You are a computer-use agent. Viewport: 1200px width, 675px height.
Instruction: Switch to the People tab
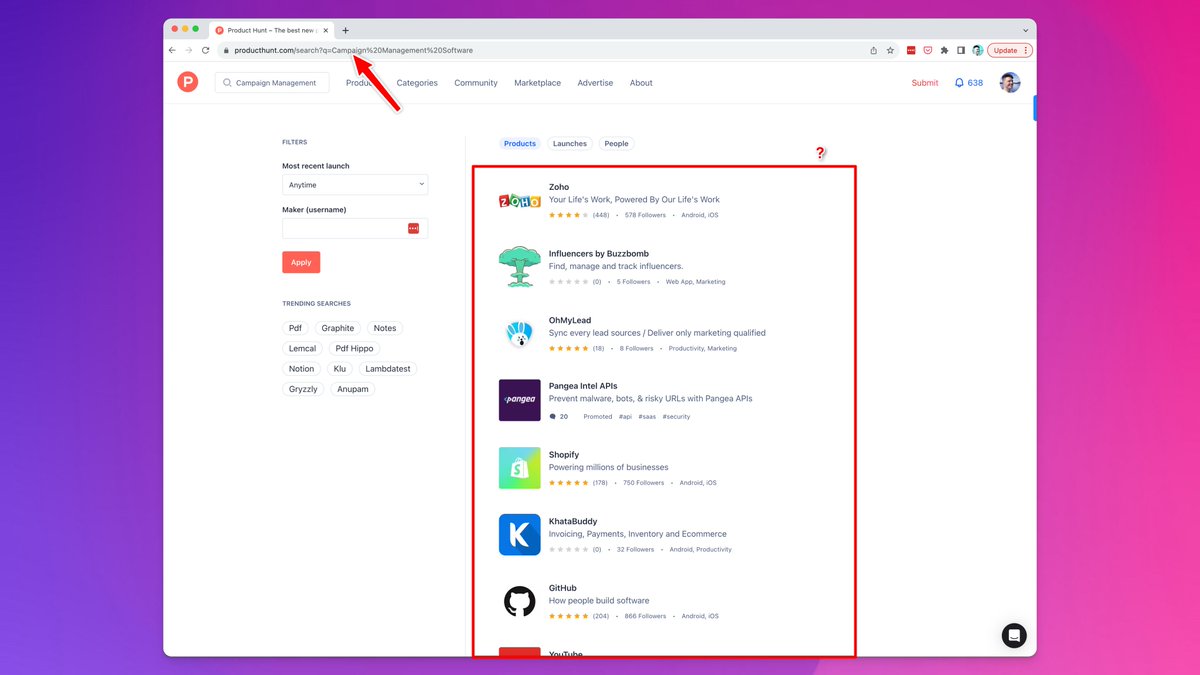(617, 144)
